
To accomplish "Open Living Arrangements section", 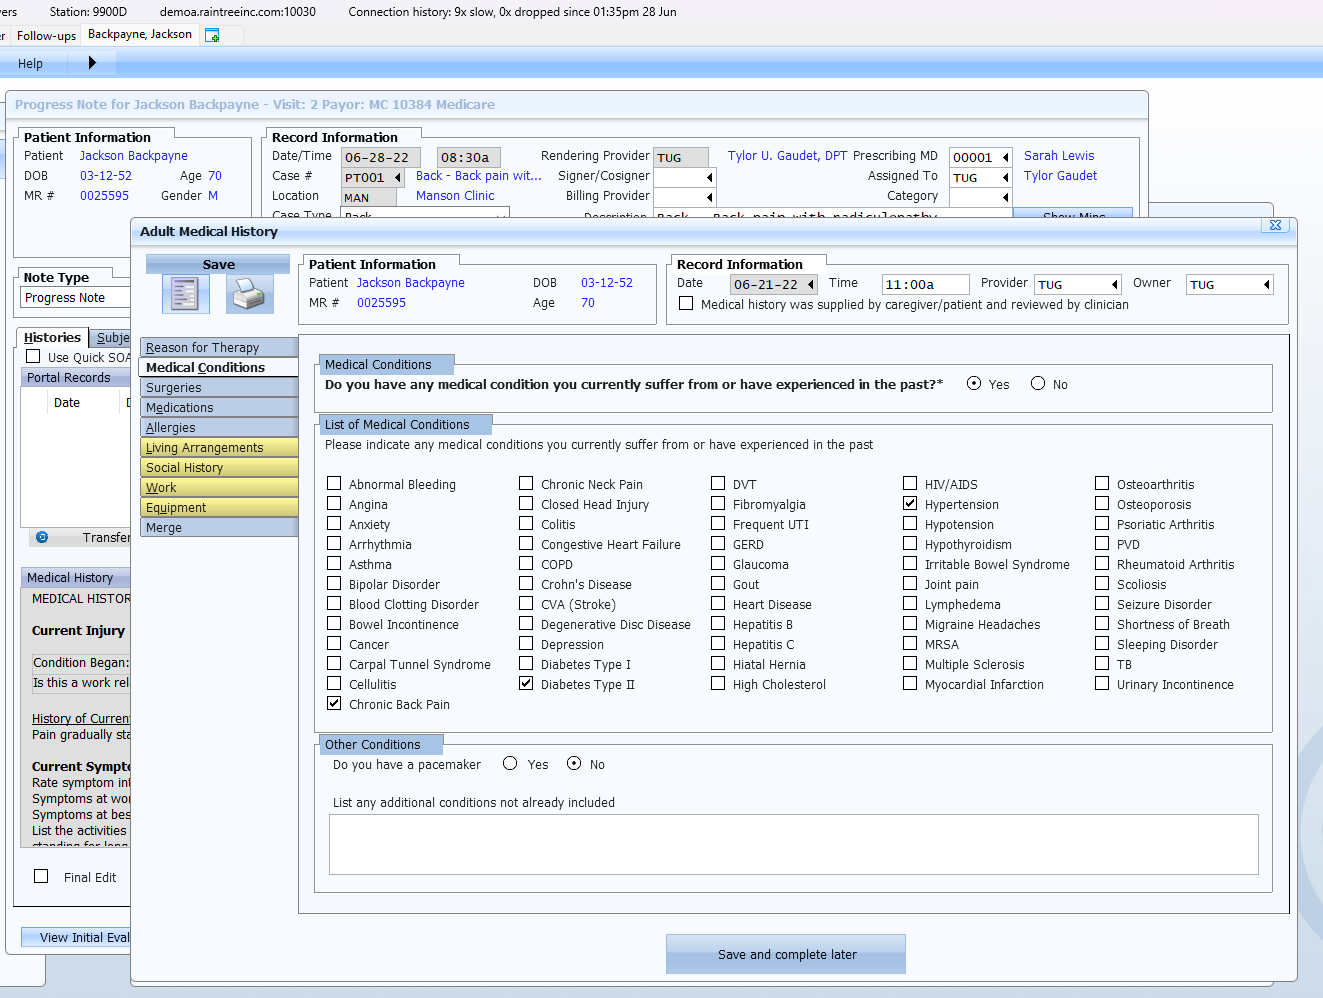I will click(x=219, y=447).
